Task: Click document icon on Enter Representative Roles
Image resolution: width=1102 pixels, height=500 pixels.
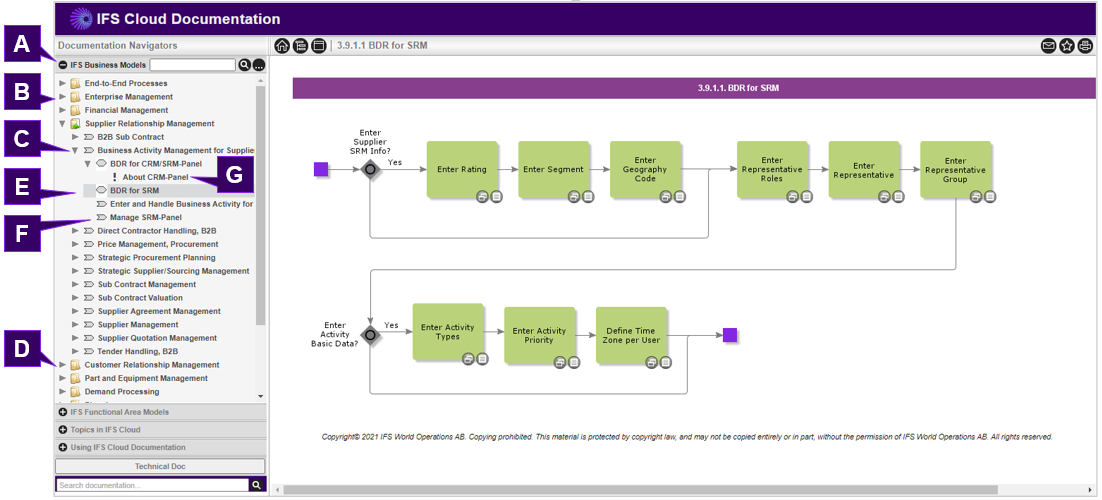Action: 805,197
